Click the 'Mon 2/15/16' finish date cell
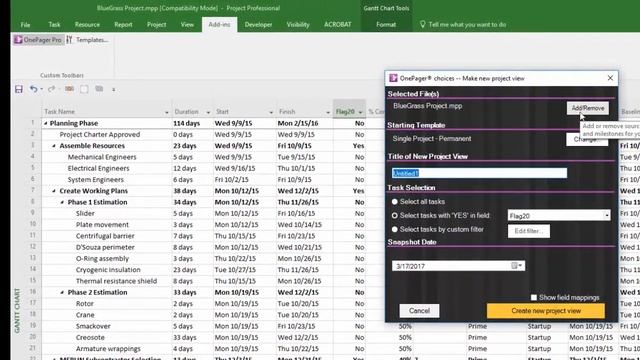This screenshot has height=360, width=640. [298, 123]
